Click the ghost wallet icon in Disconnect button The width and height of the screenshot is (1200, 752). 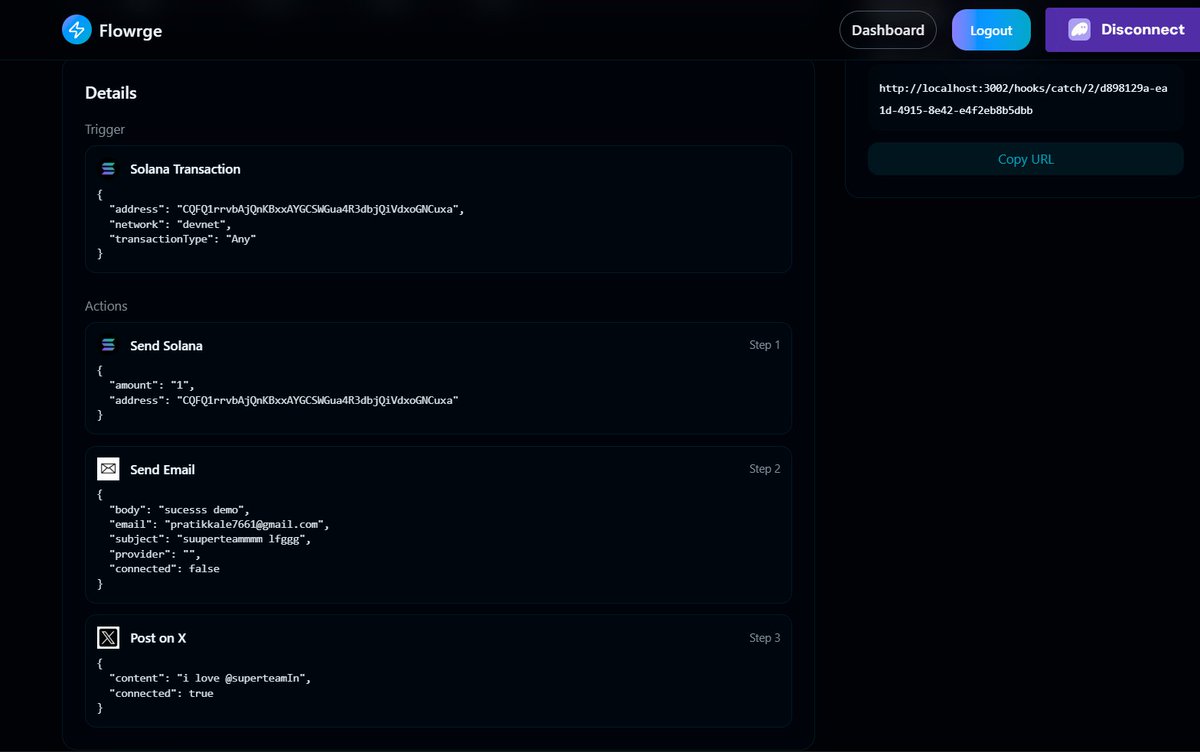[1079, 30]
